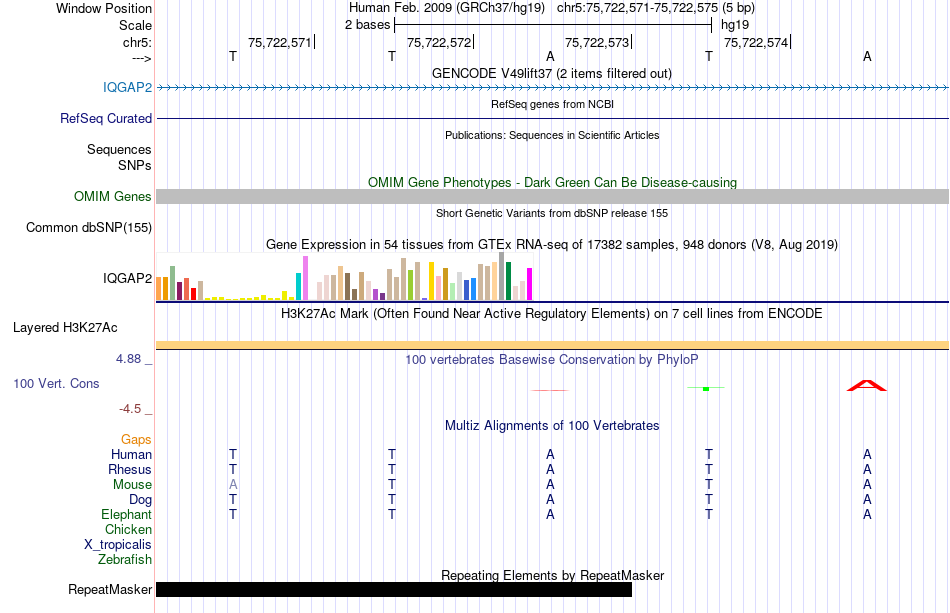The image size is (950, 613).
Task: Click the Mouse alignment row label
Action: tap(132, 485)
